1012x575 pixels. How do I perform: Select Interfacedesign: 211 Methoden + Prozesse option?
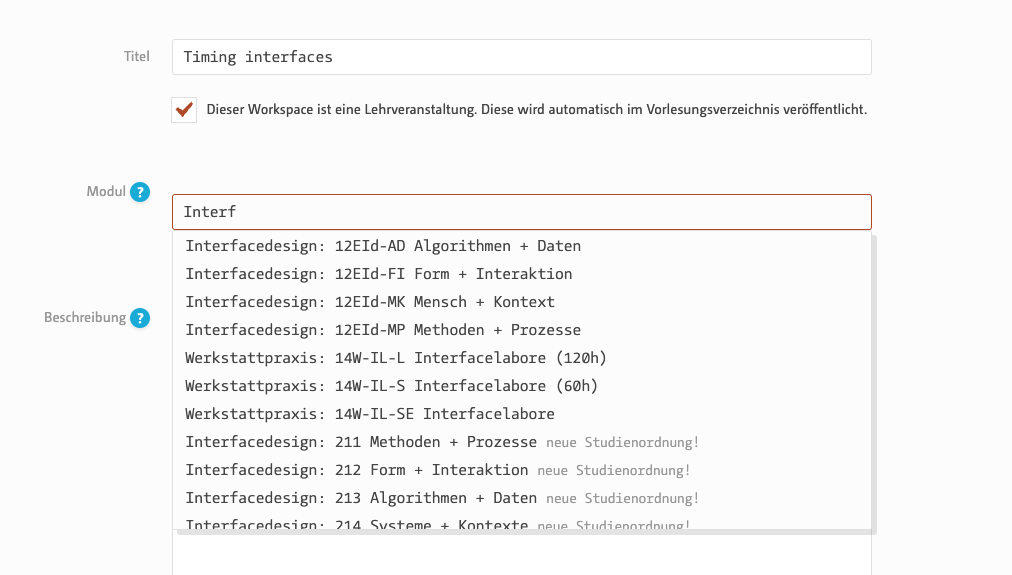(x=521, y=442)
